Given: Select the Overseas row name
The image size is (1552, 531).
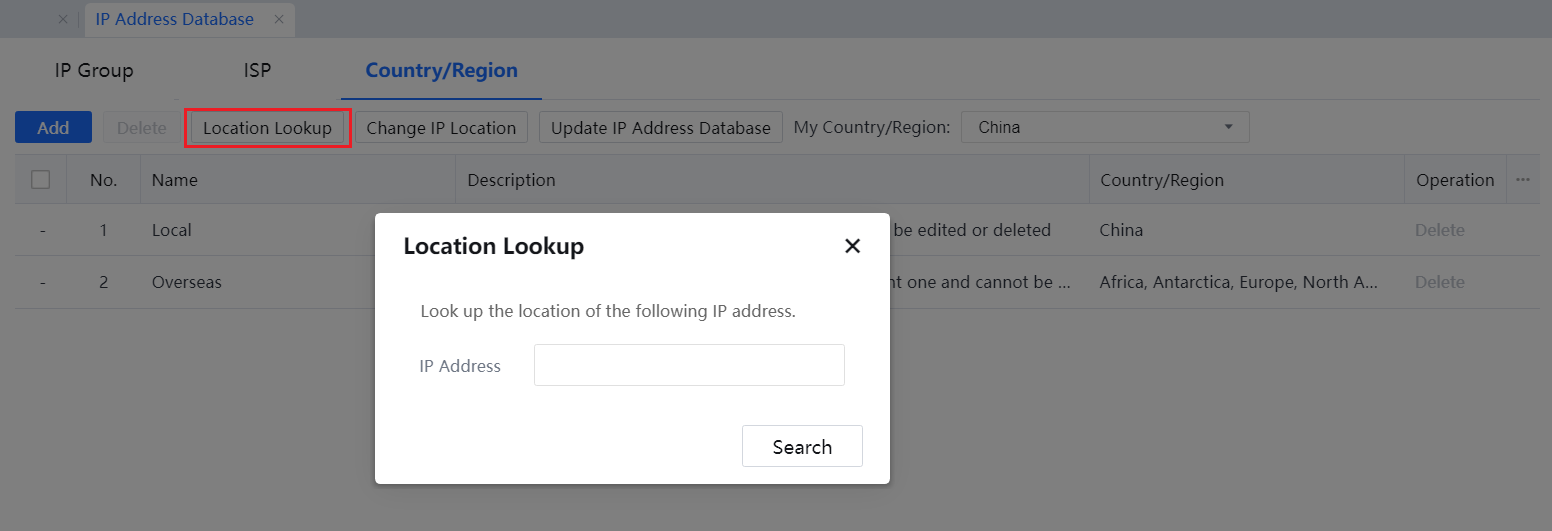Looking at the screenshot, I should click(x=187, y=282).
